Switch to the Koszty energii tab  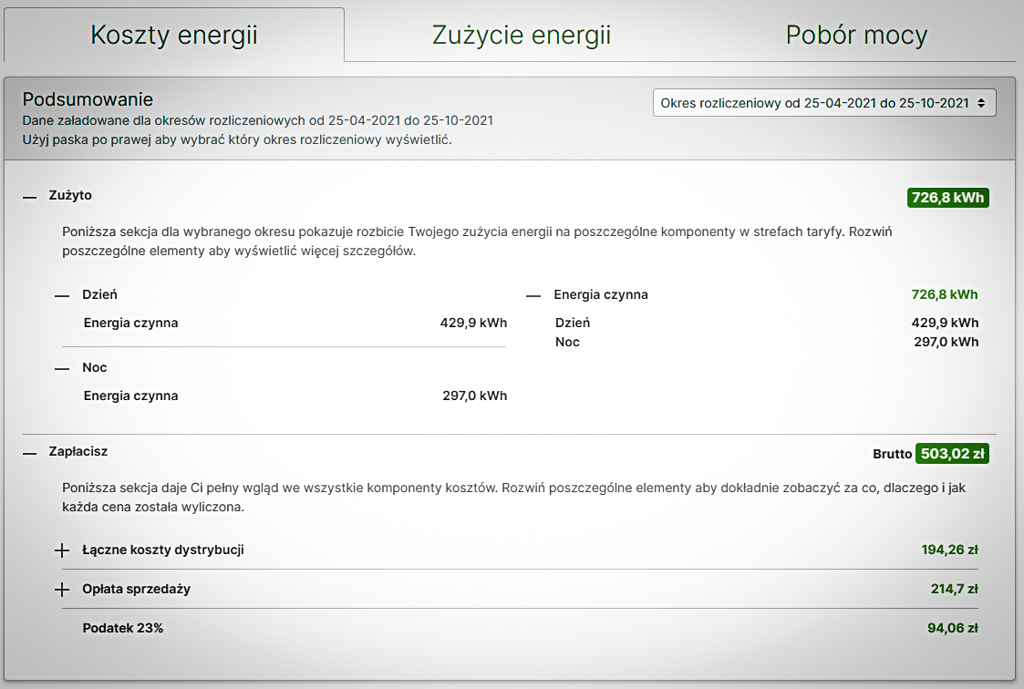174,35
